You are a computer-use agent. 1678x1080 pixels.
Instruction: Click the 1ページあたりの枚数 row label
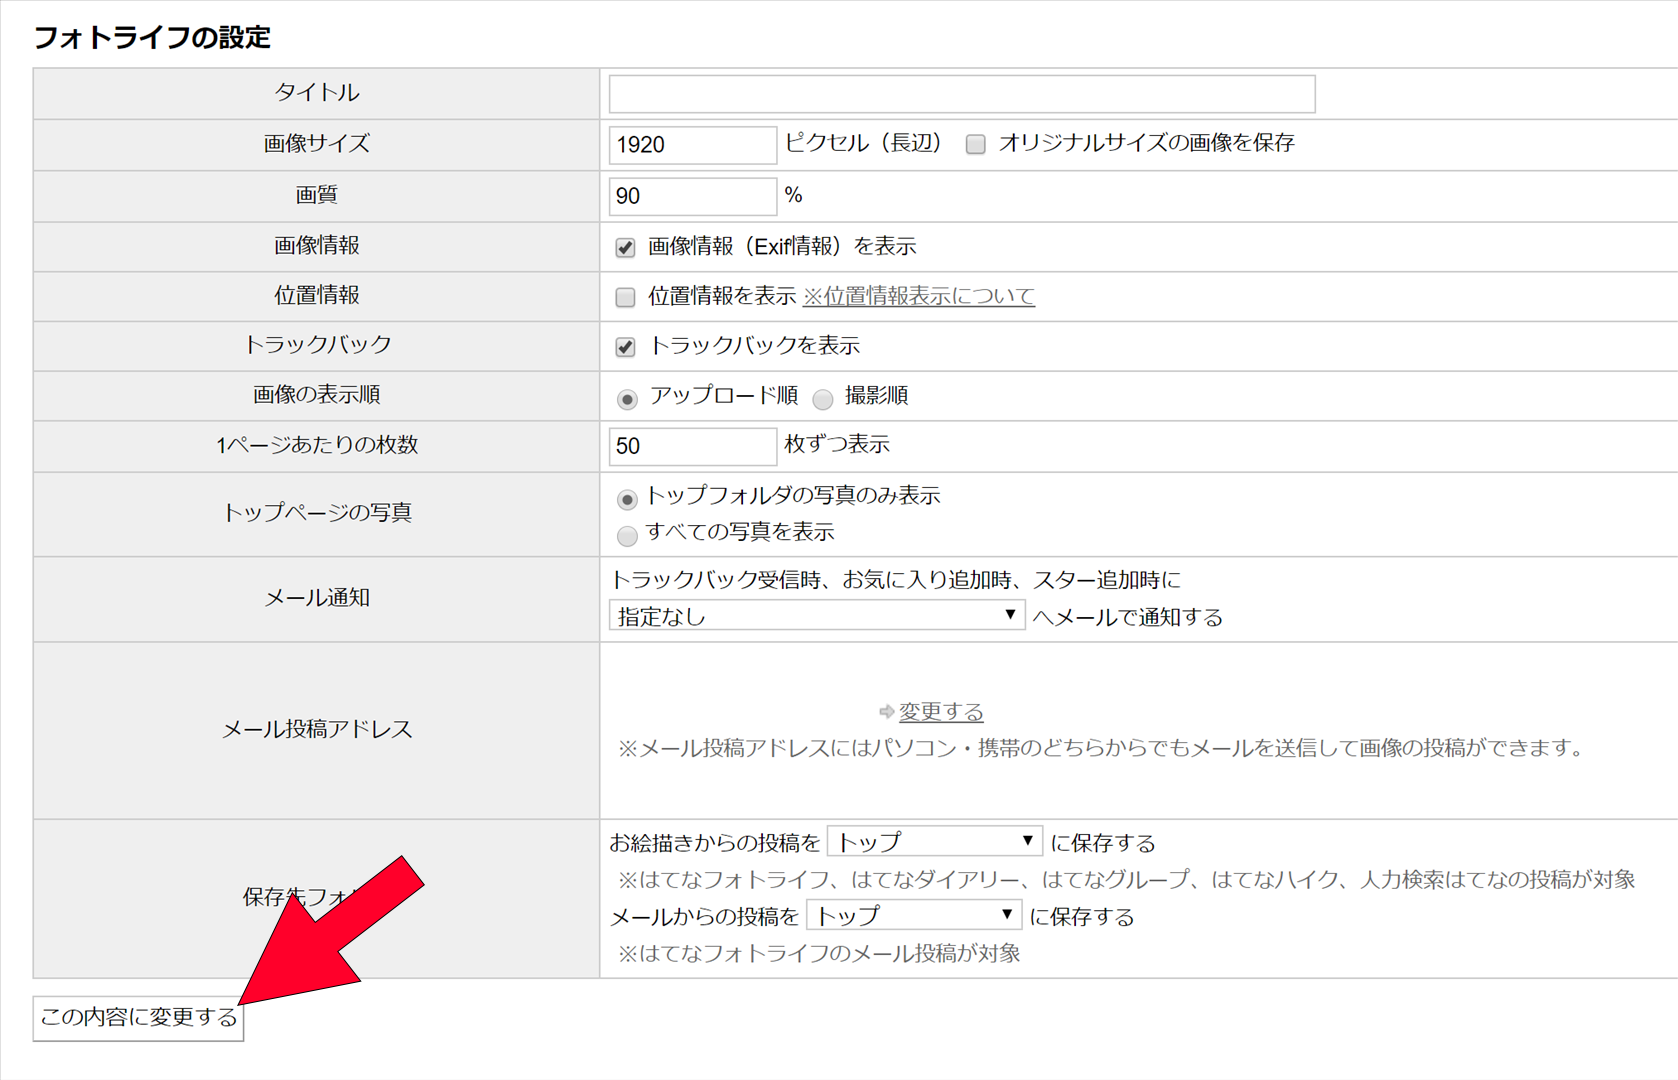point(317,445)
